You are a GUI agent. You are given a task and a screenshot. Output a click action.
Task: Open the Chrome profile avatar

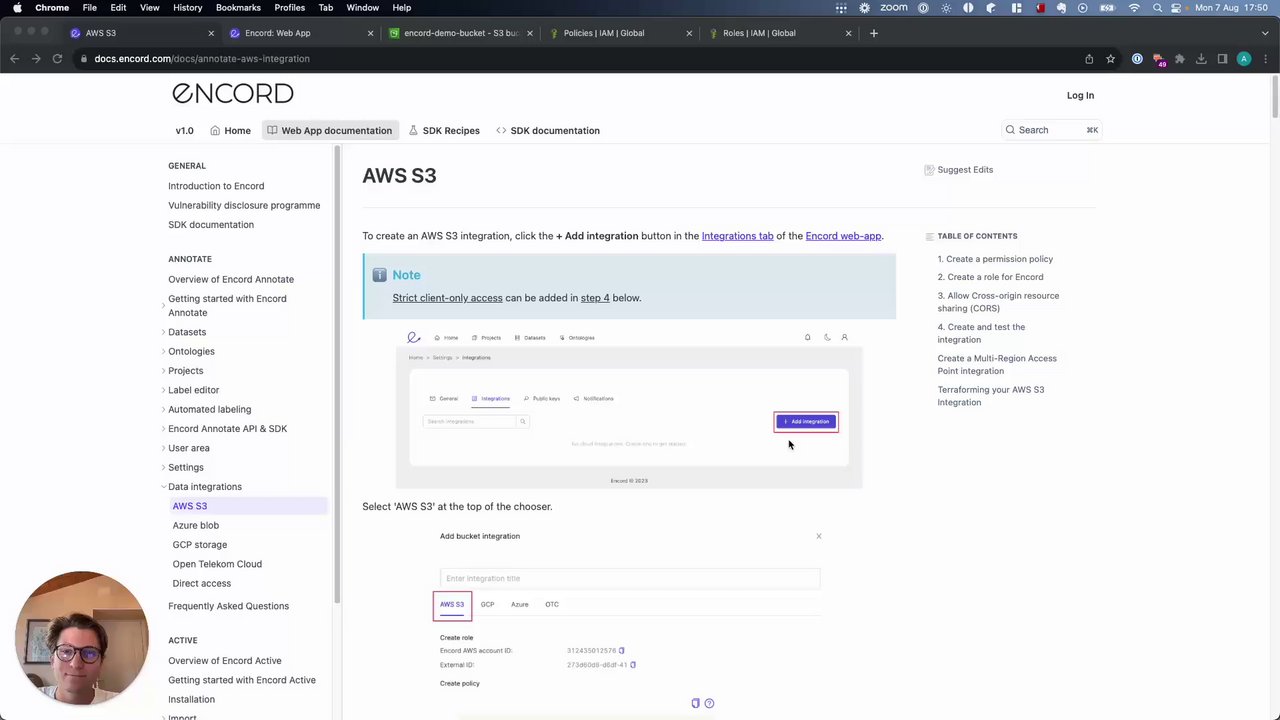(1244, 59)
